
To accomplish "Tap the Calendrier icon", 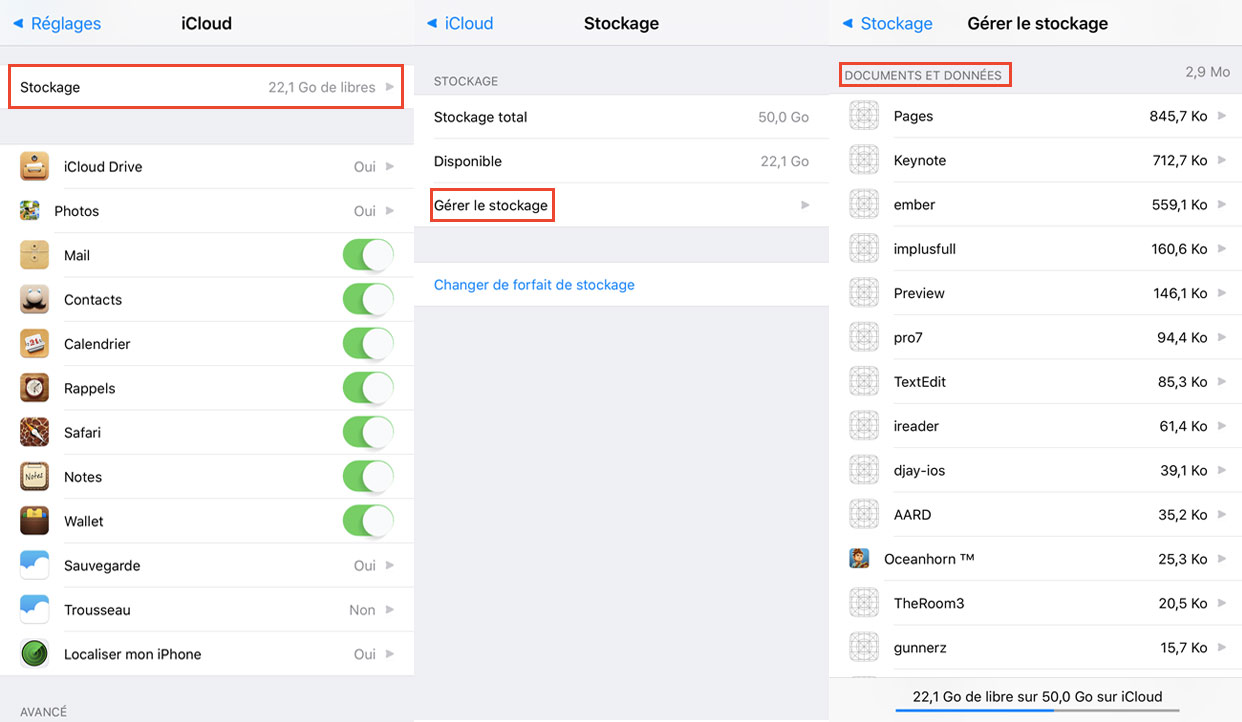I will [35, 344].
